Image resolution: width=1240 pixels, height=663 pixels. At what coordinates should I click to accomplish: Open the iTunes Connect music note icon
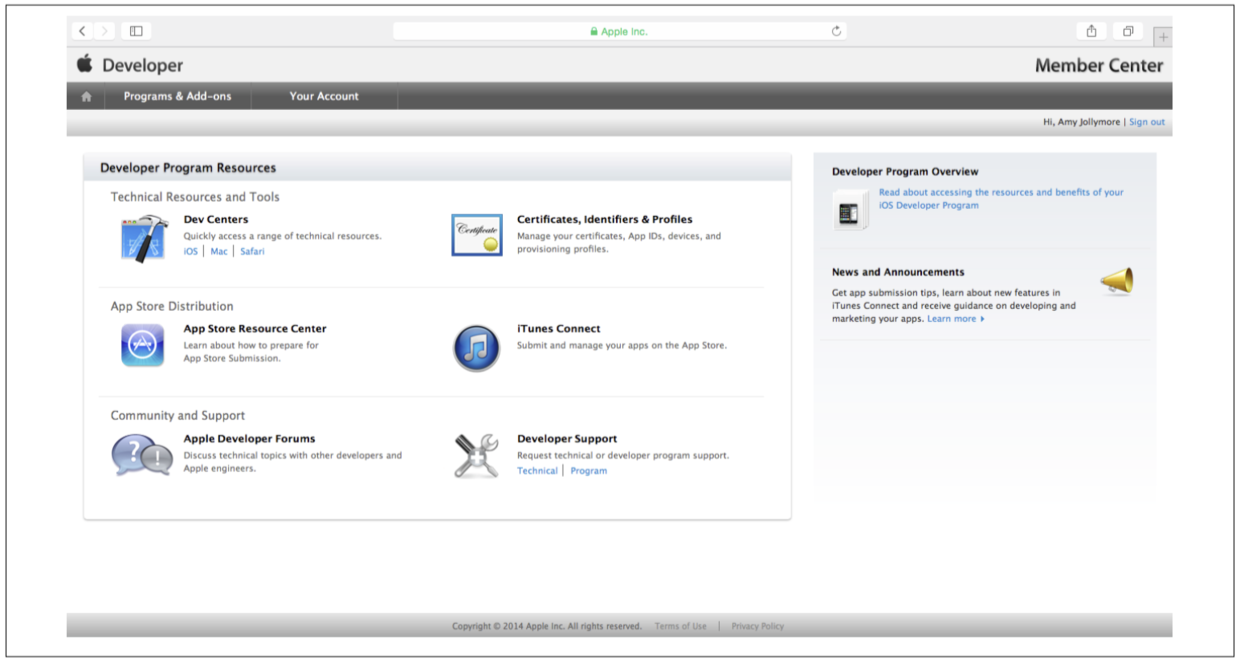point(476,348)
